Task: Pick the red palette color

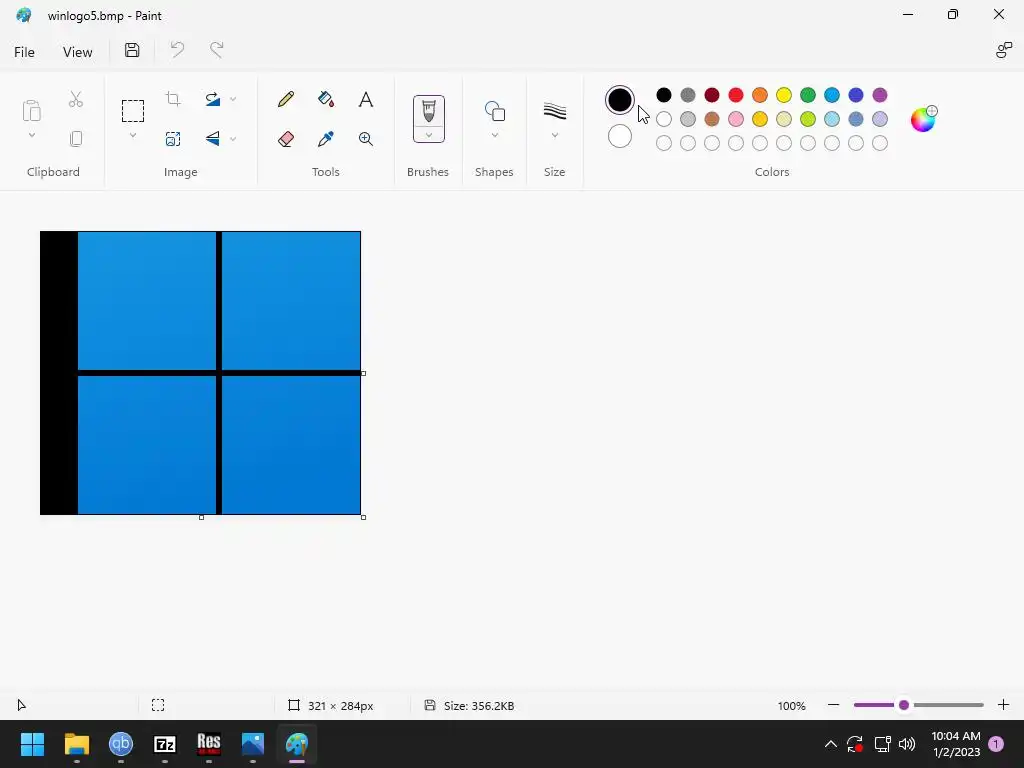Action: pos(735,95)
